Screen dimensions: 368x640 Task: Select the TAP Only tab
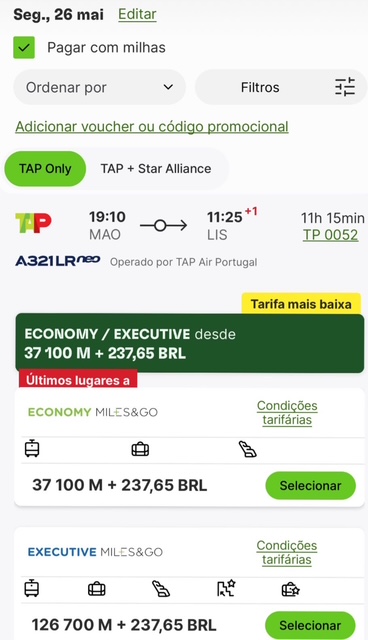tap(45, 169)
